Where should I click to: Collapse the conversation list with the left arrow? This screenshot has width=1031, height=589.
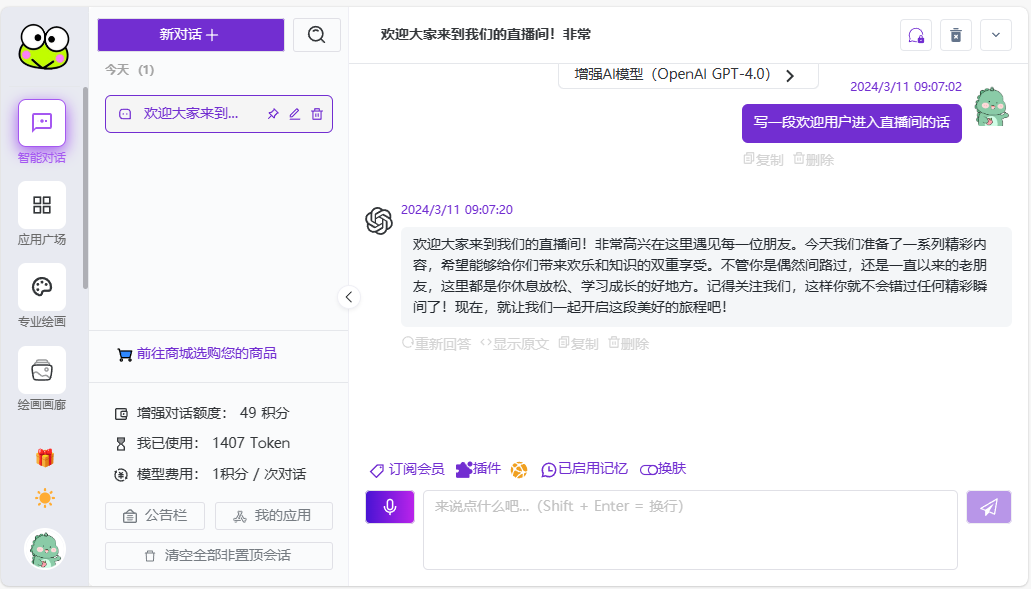coord(349,297)
